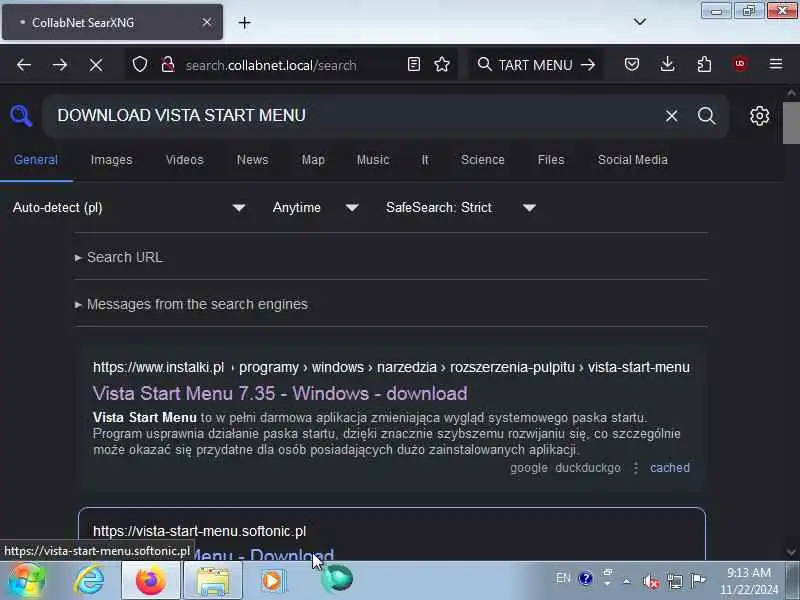The width and height of the screenshot is (800, 600).
Task: Open Vista Start Menu 7.35 result link
Action: coord(280,393)
